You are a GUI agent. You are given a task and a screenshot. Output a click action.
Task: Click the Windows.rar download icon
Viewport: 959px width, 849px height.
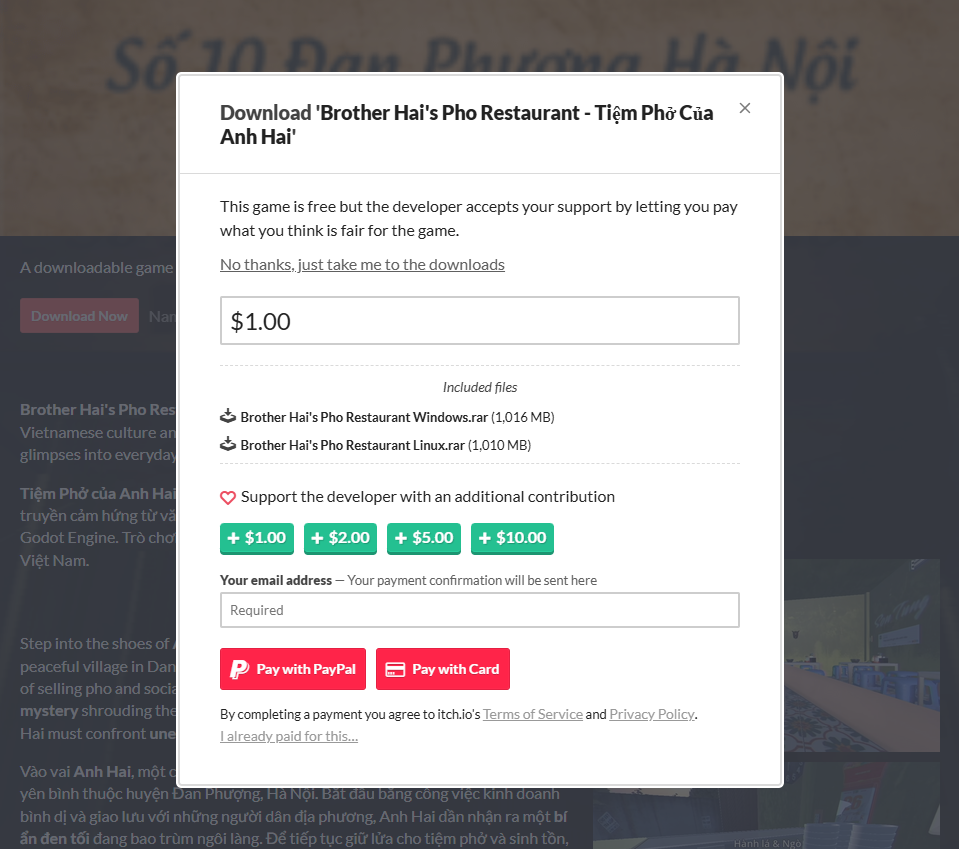point(228,416)
